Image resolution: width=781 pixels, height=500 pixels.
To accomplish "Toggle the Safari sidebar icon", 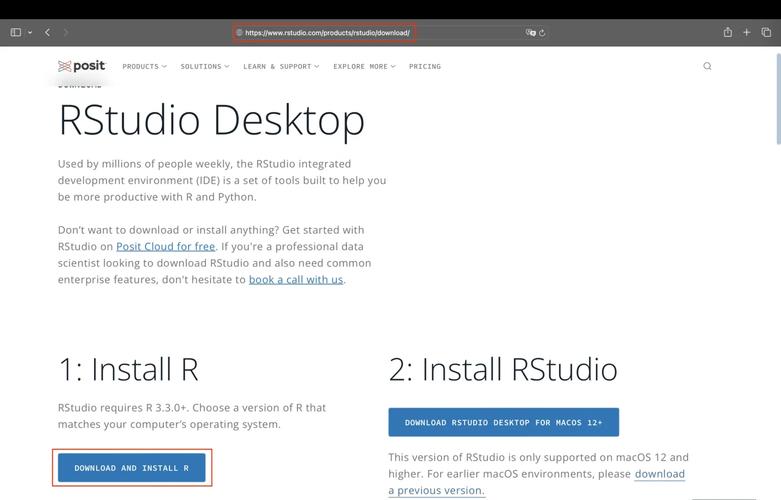I will 15,32.
